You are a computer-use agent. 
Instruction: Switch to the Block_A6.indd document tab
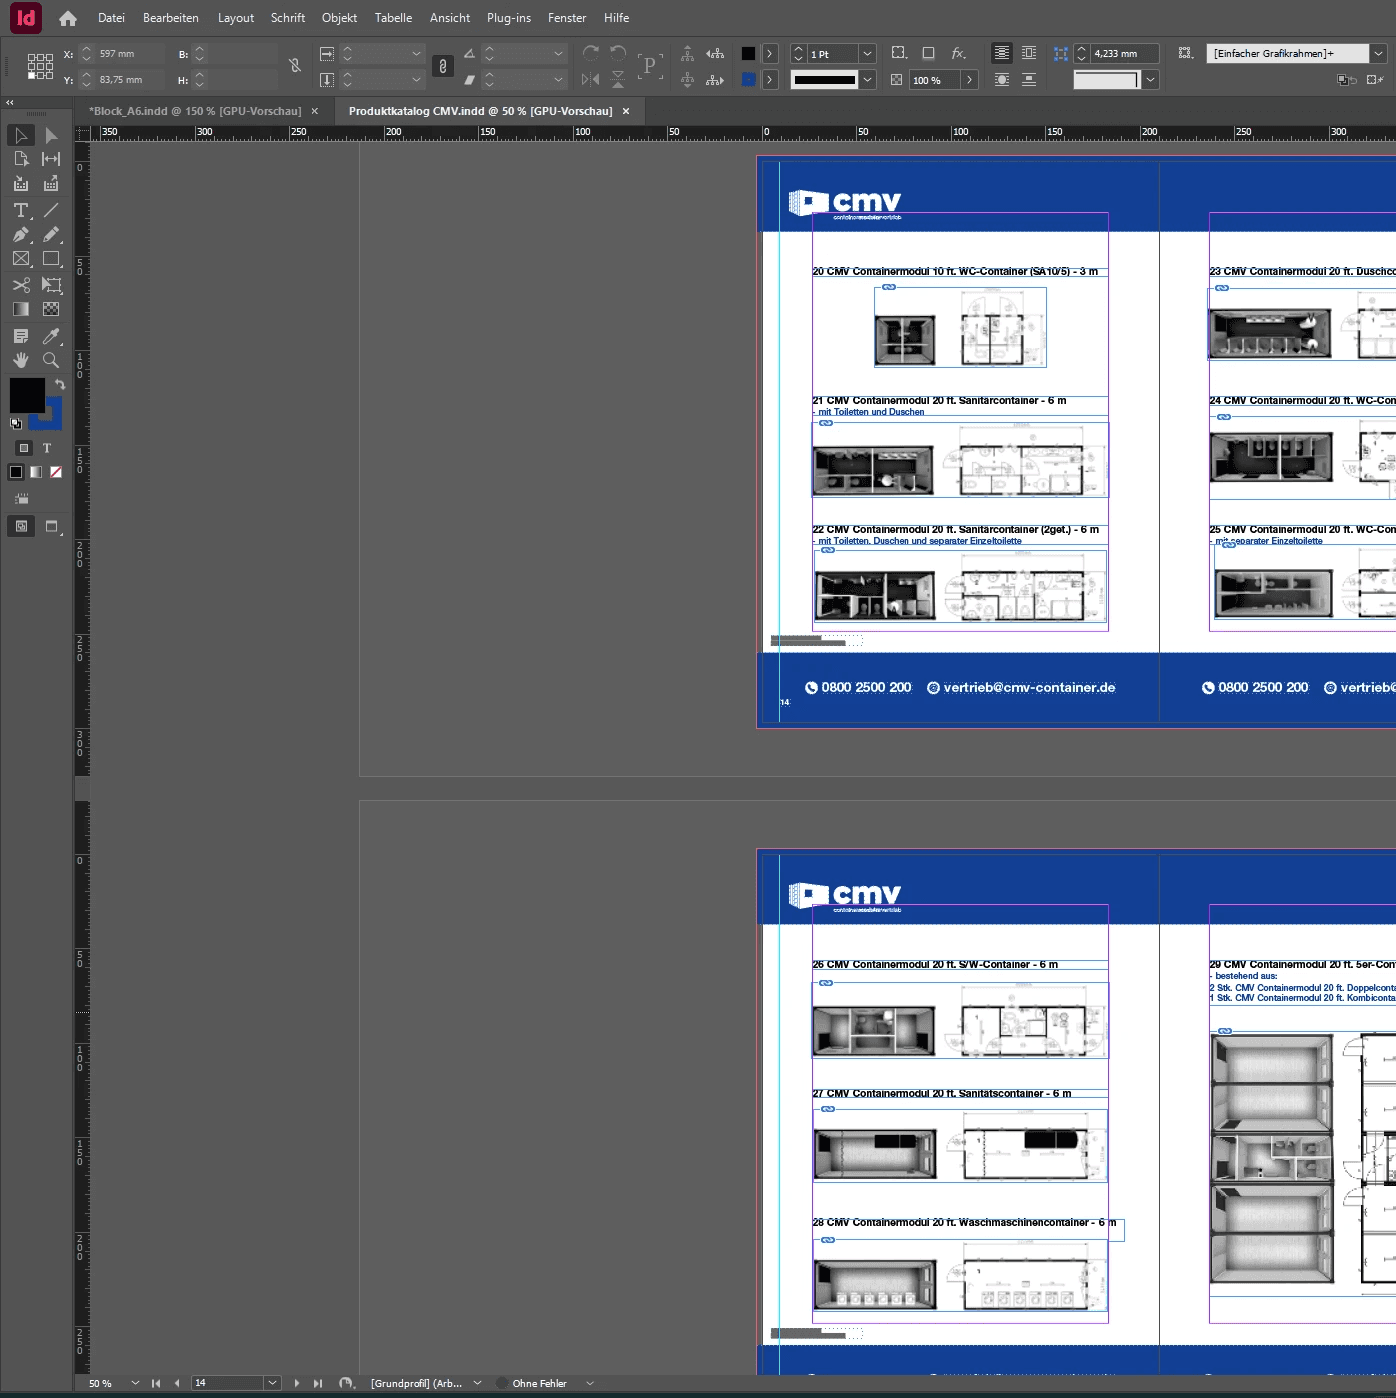[x=195, y=111]
